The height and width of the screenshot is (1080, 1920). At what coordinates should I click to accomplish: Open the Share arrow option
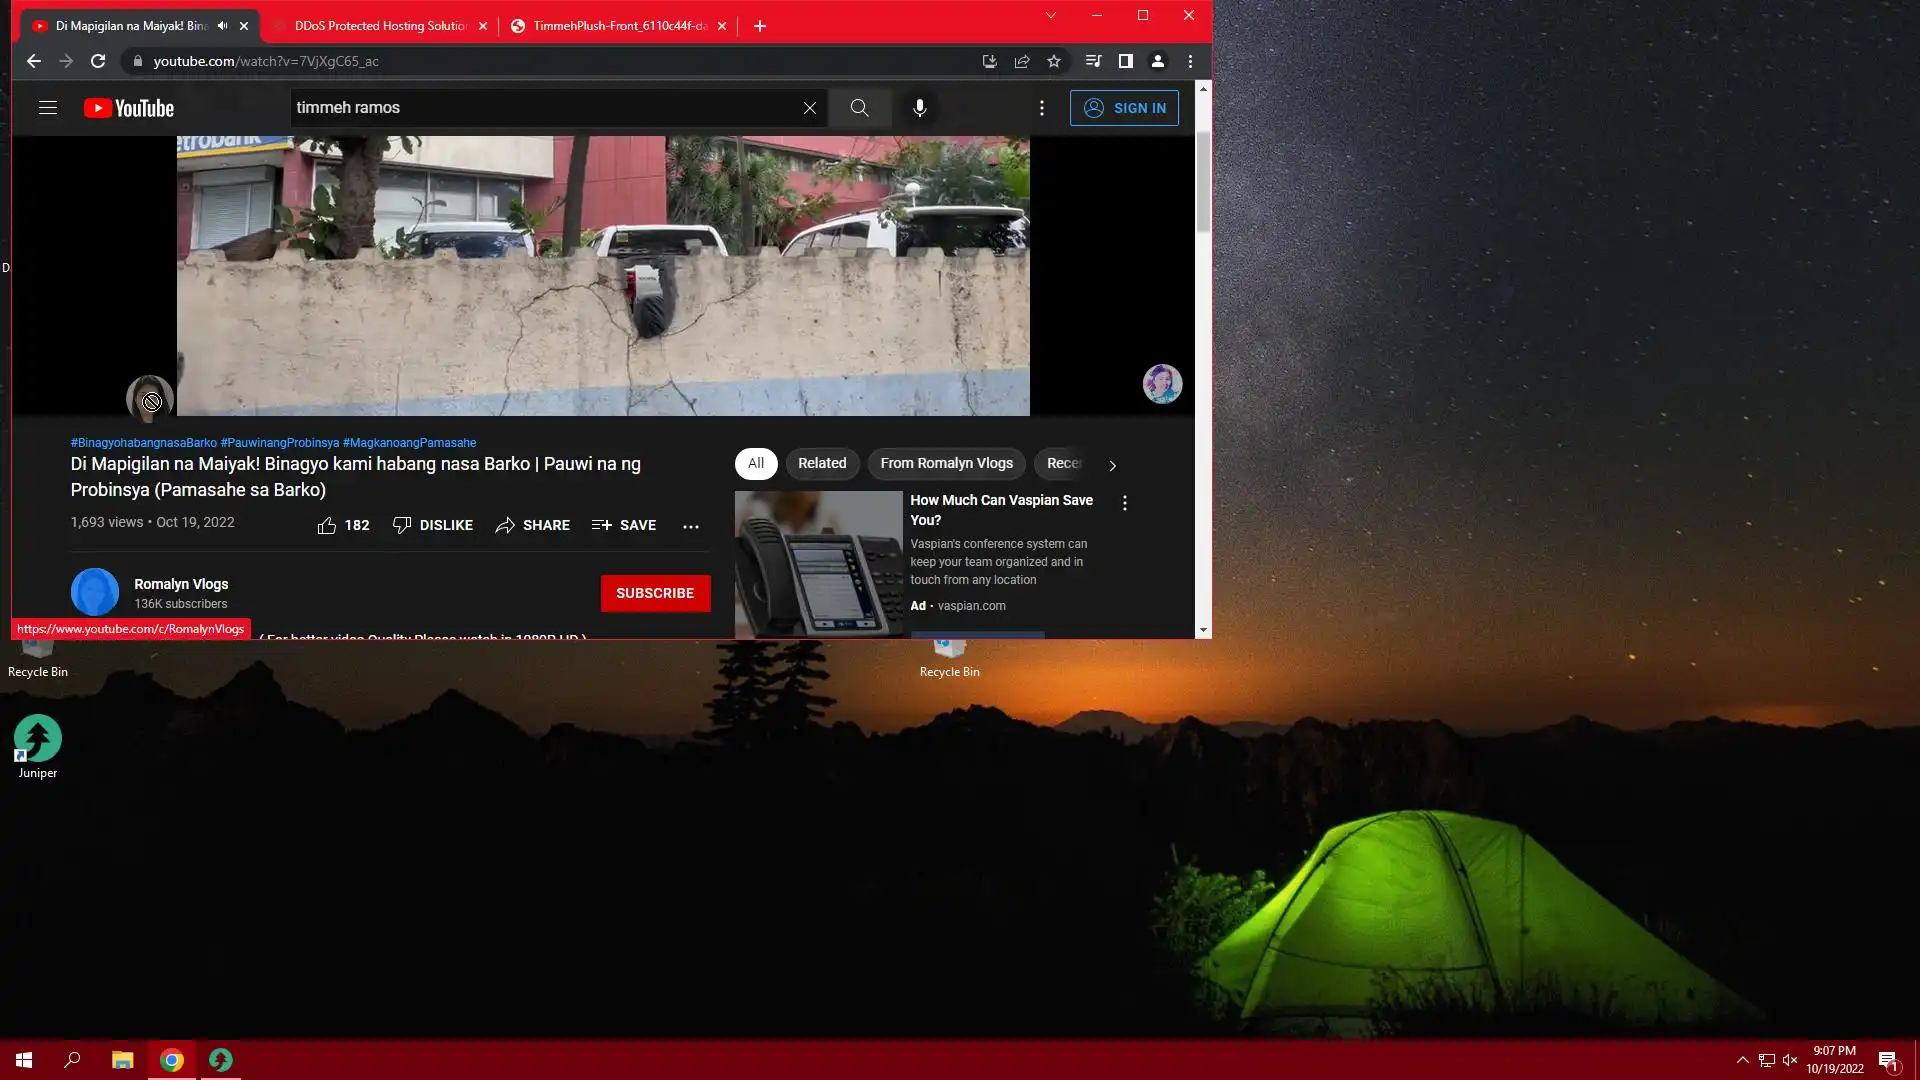pos(532,526)
